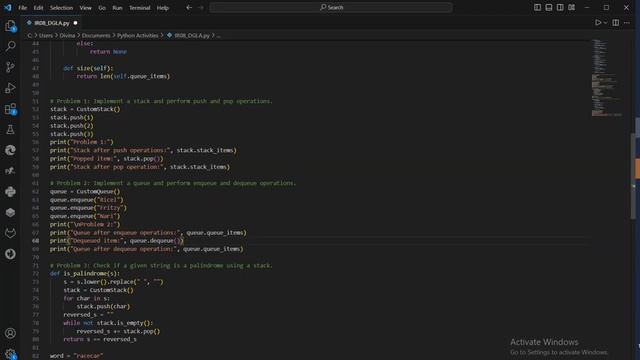Click the running figure activity bar icon
The width and height of the screenshot is (640, 360).
pos(10,171)
